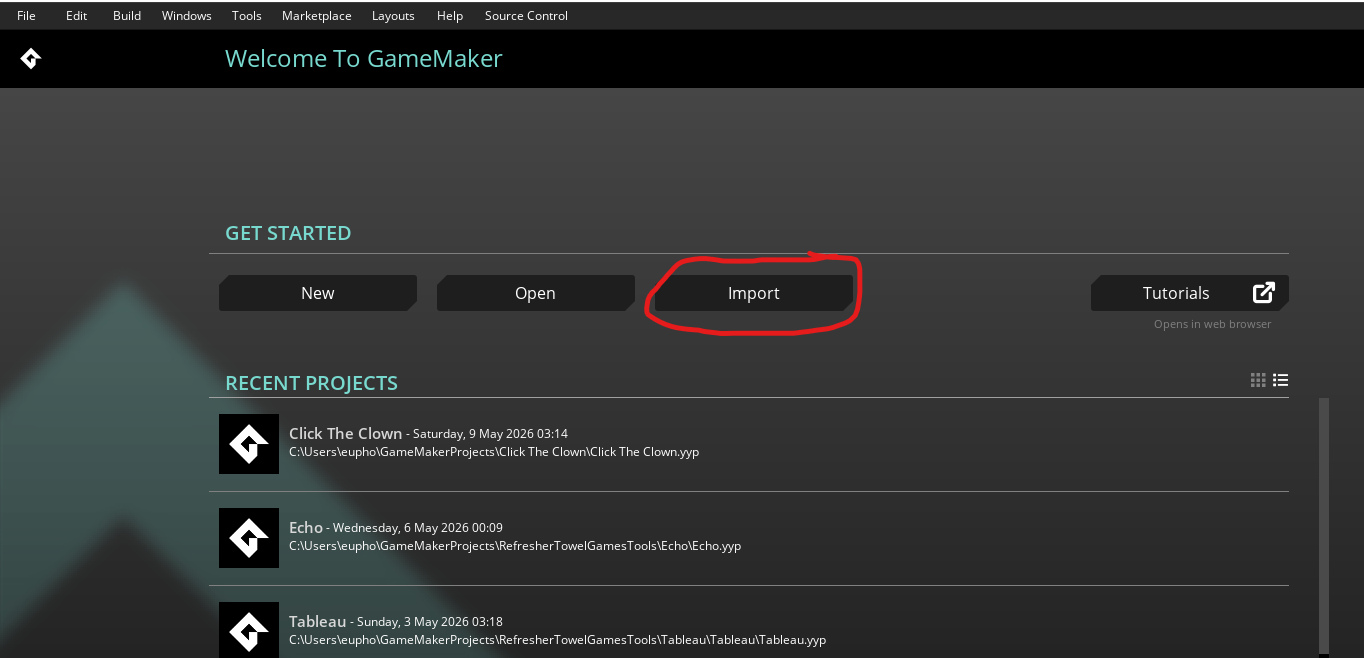The height and width of the screenshot is (658, 1364).
Task: Open the Marketplace menu
Action: tap(317, 16)
